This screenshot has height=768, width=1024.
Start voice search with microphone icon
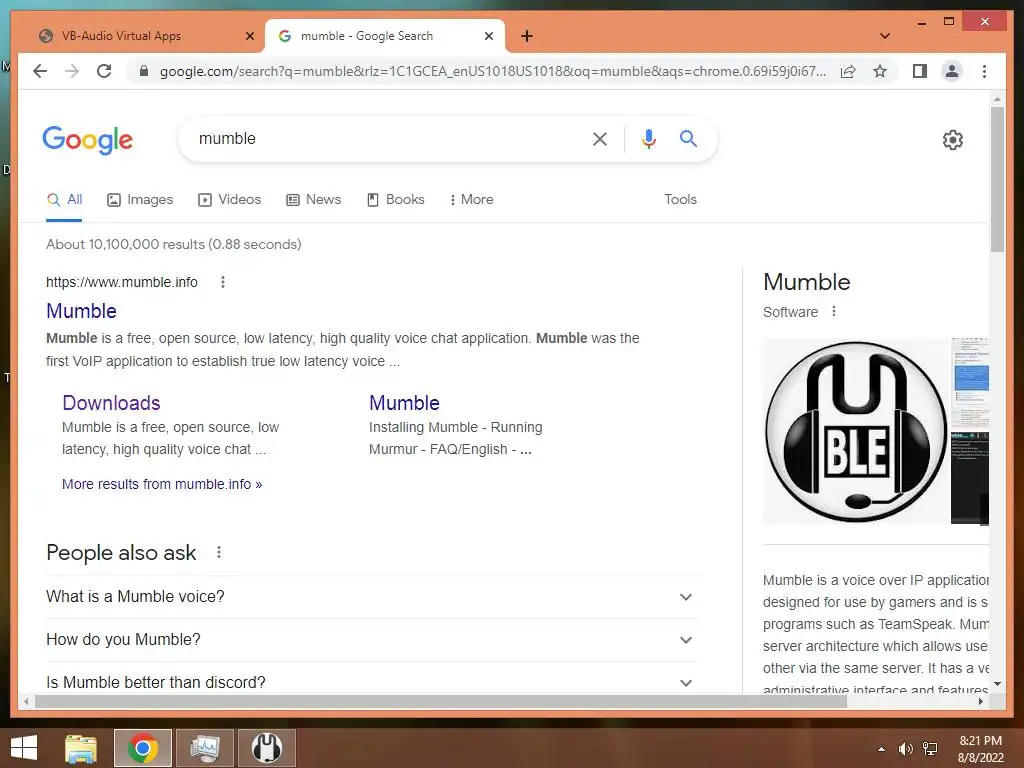click(648, 138)
